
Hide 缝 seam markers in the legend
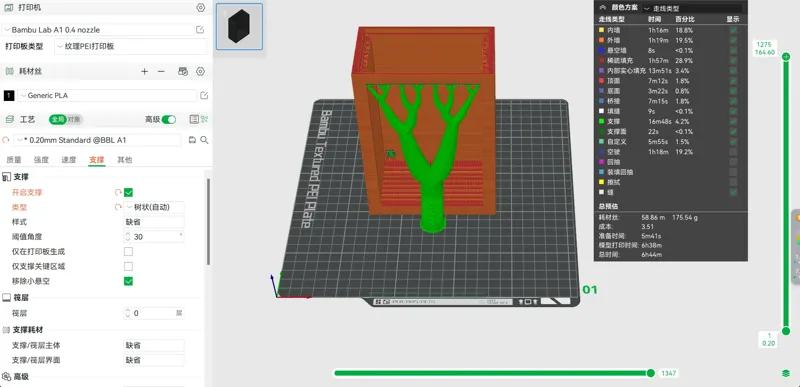(733, 192)
